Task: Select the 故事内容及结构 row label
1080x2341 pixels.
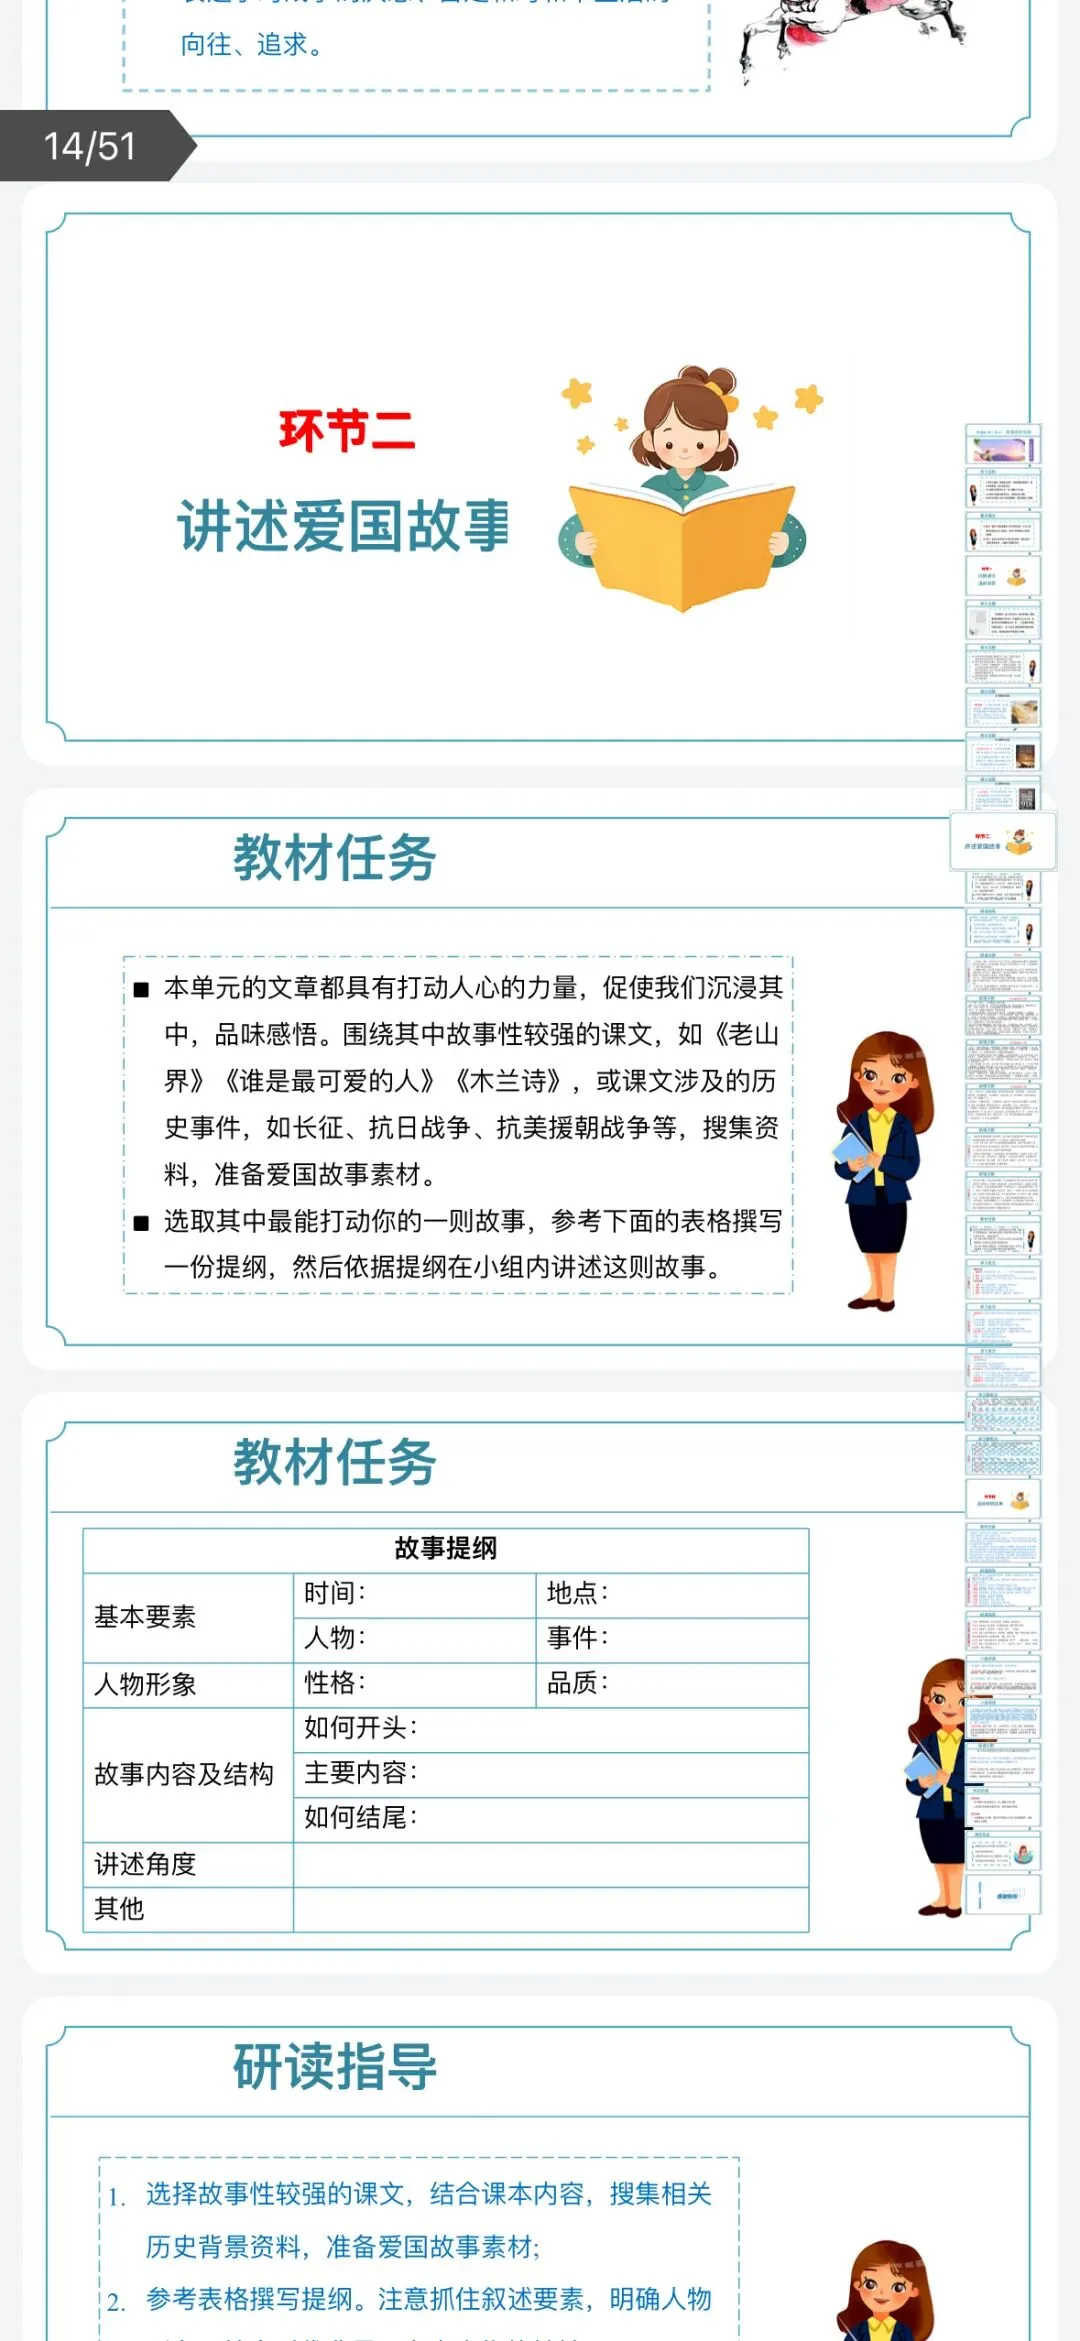Action: pyautogui.click(x=188, y=1775)
